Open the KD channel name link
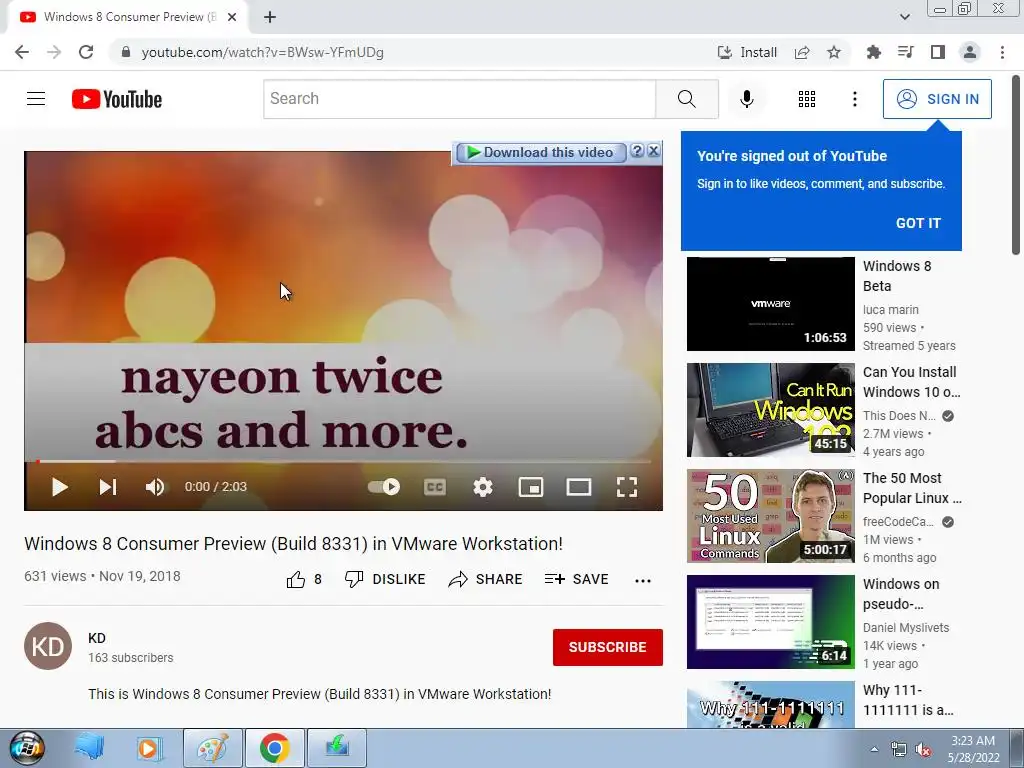 point(97,638)
